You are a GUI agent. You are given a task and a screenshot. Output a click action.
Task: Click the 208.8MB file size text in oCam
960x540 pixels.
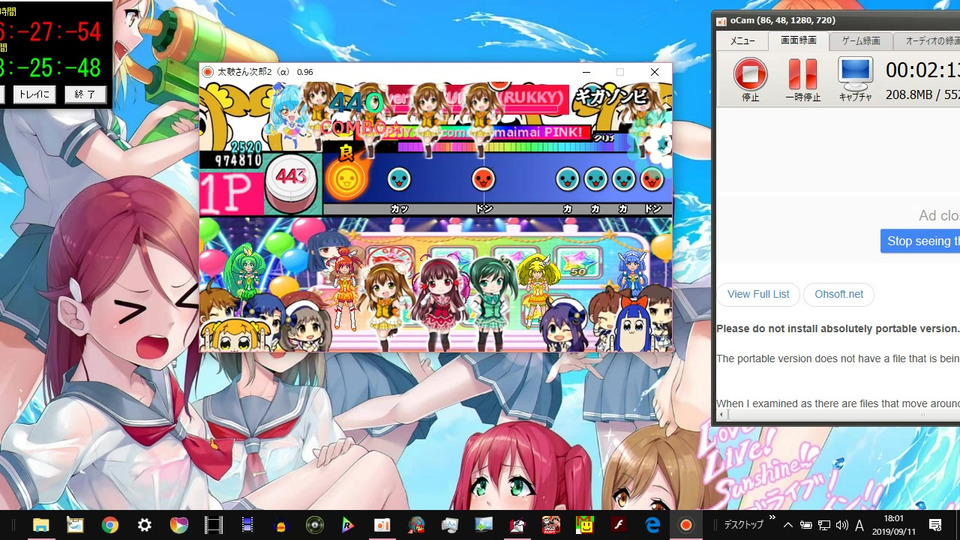point(911,95)
